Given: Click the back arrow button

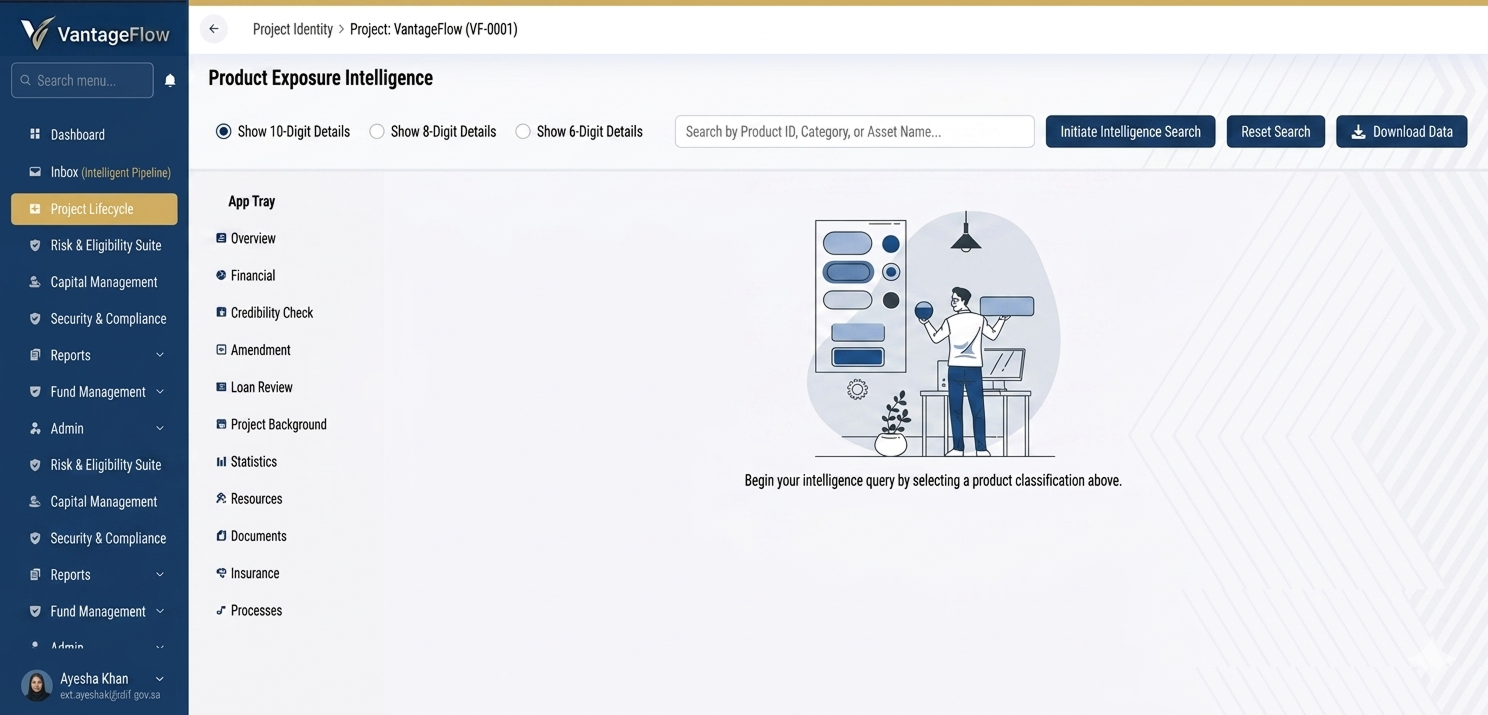Looking at the screenshot, I should [214, 29].
